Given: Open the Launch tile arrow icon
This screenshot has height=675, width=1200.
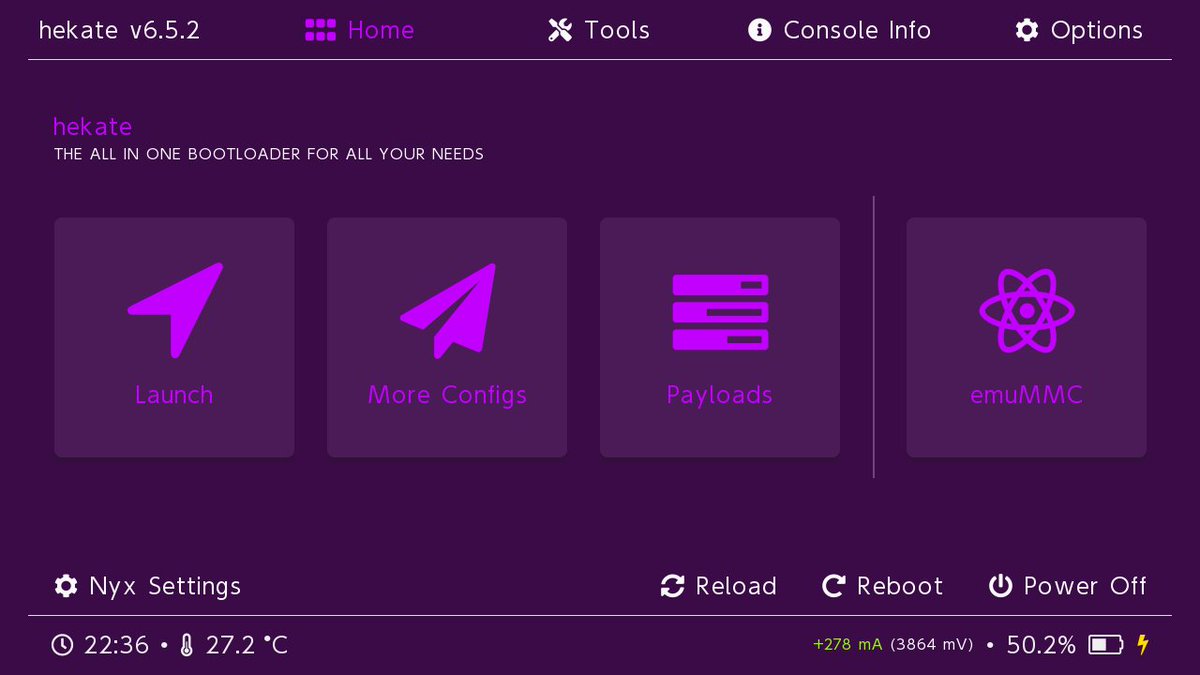Looking at the screenshot, I should [176, 310].
